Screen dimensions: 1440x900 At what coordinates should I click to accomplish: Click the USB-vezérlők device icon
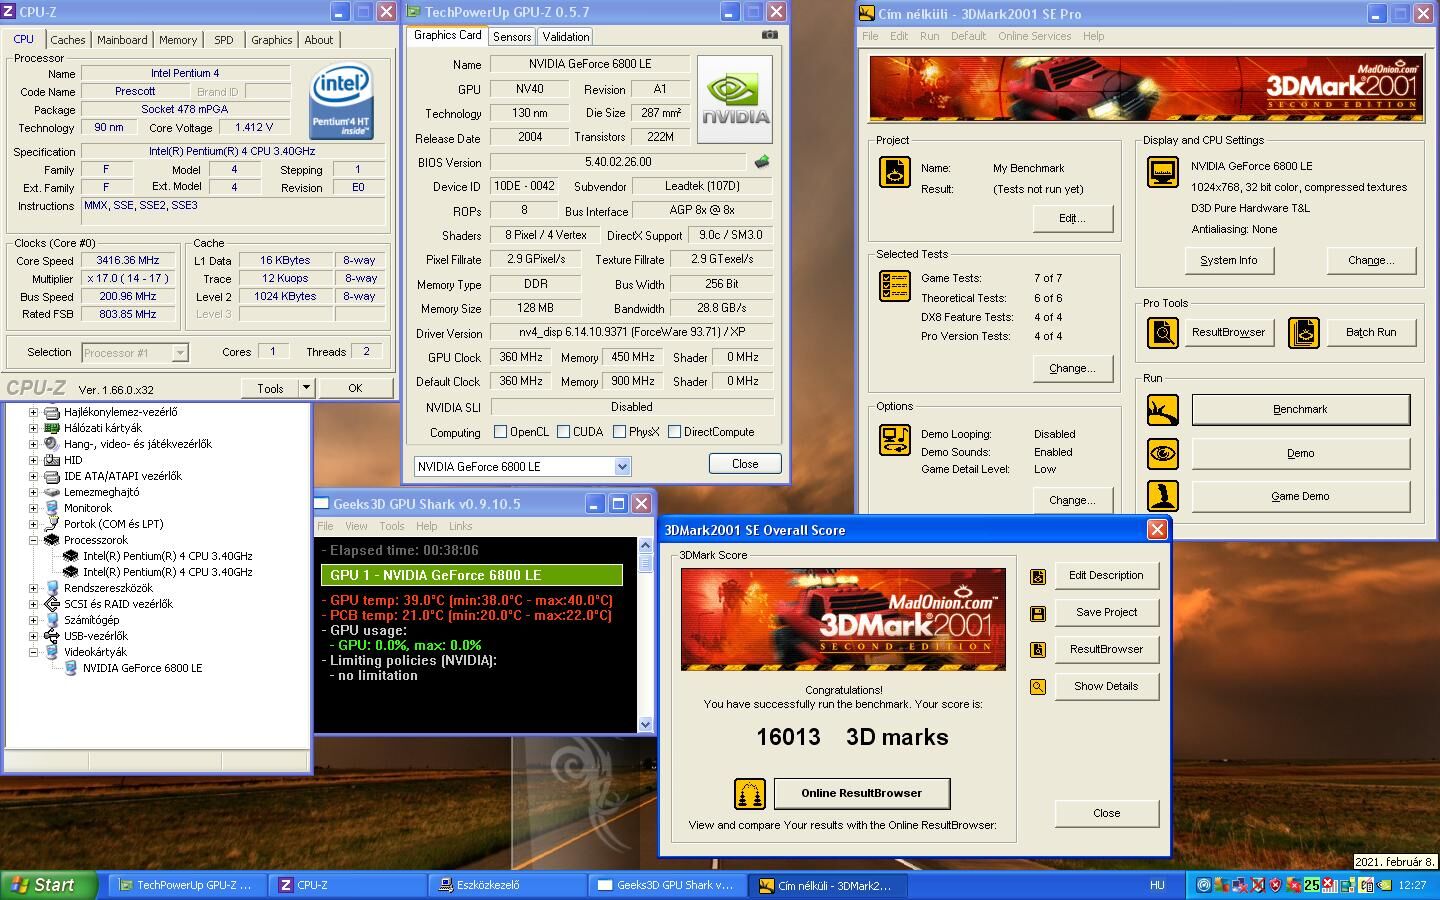point(52,636)
